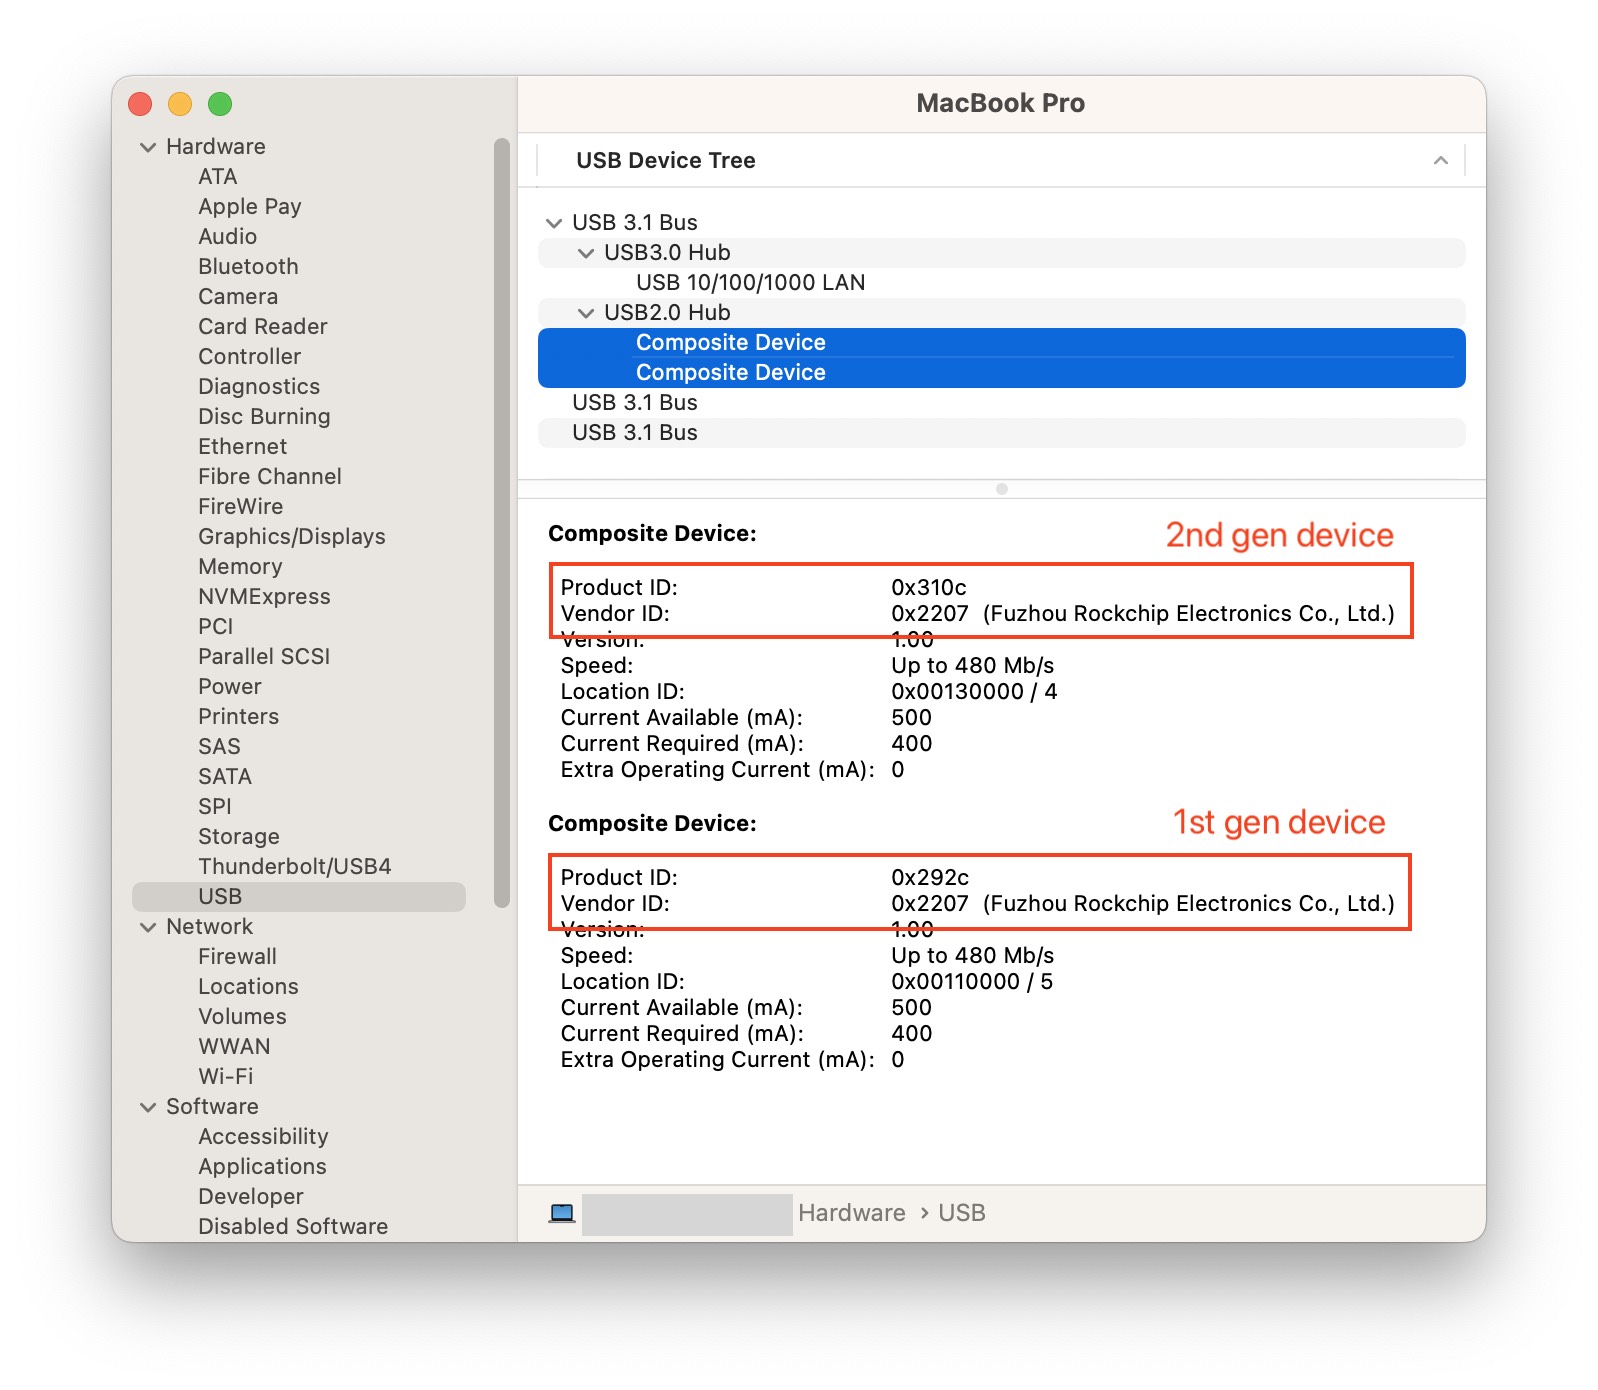The width and height of the screenshot is (1598, 1390).
Task: Open Graphics/Displays information
Action: tap(291, 537)
